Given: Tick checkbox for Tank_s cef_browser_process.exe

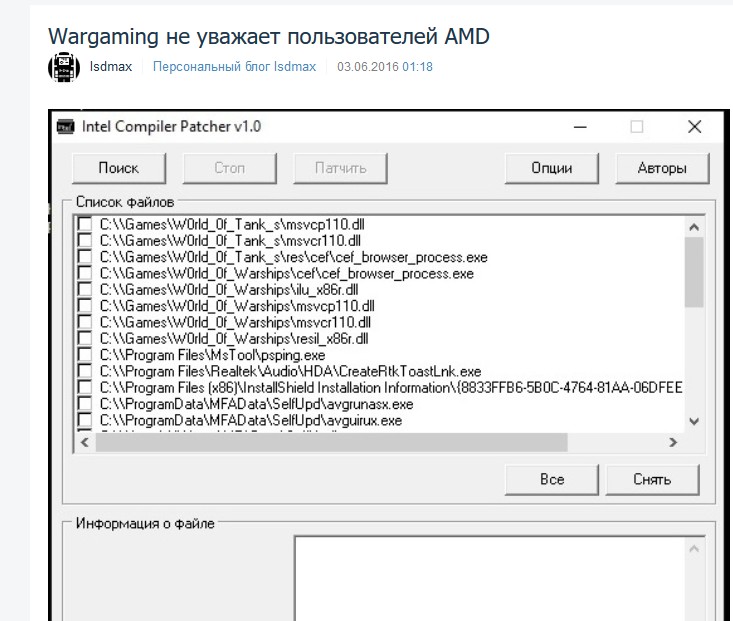Looking at the screenshot, I should [x=85, y=257].
